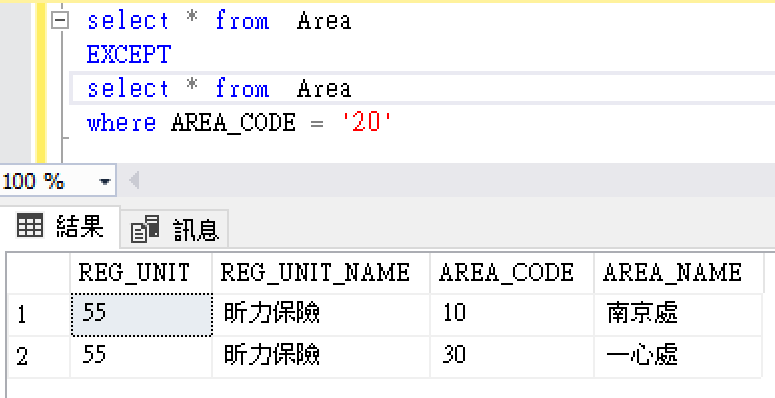Switch to the 結果 tab
775x398 pixels.
click(60, 227)
